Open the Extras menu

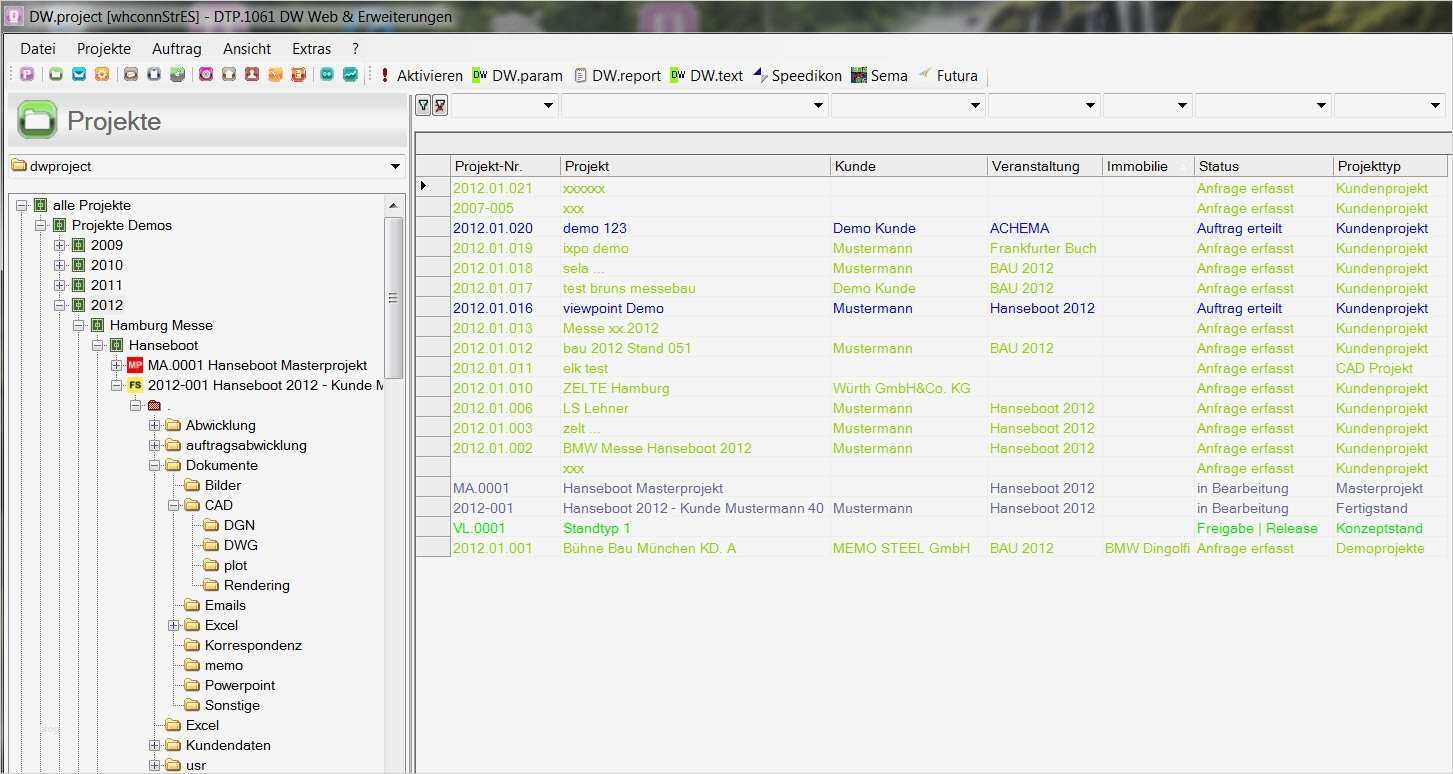point(311,48)
